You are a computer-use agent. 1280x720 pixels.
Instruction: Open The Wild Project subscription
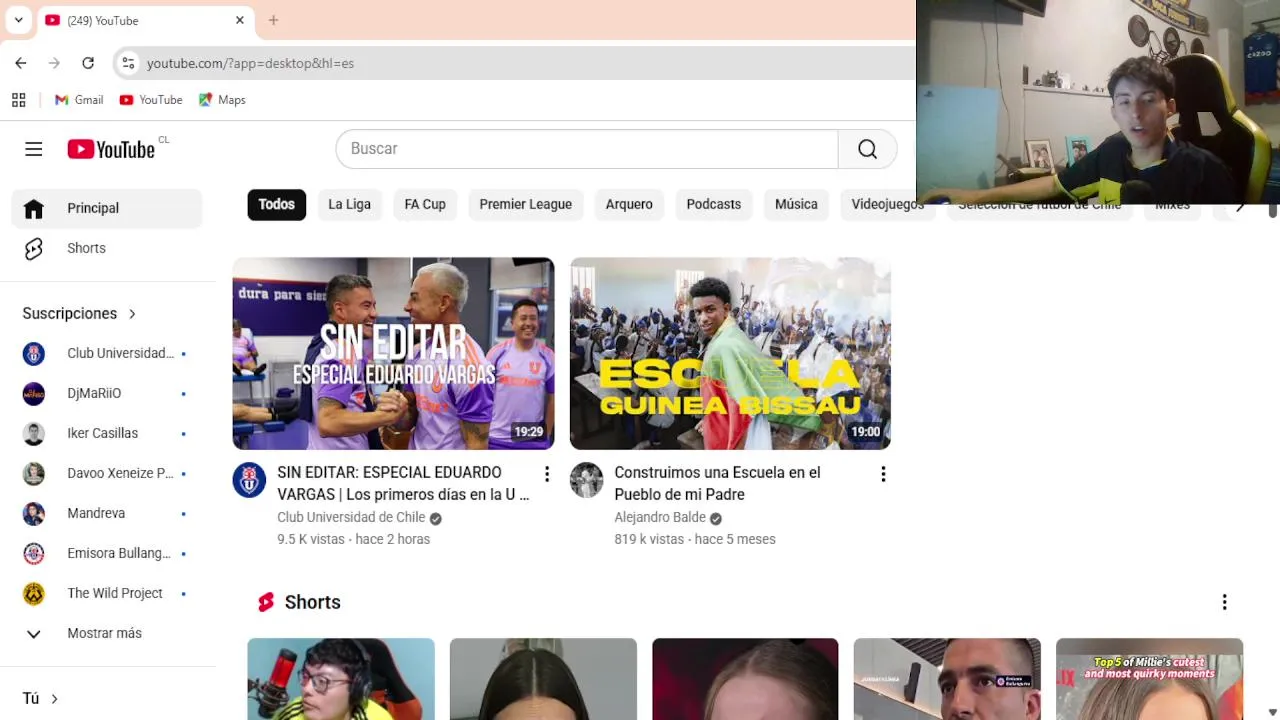[x=107, y=593]
